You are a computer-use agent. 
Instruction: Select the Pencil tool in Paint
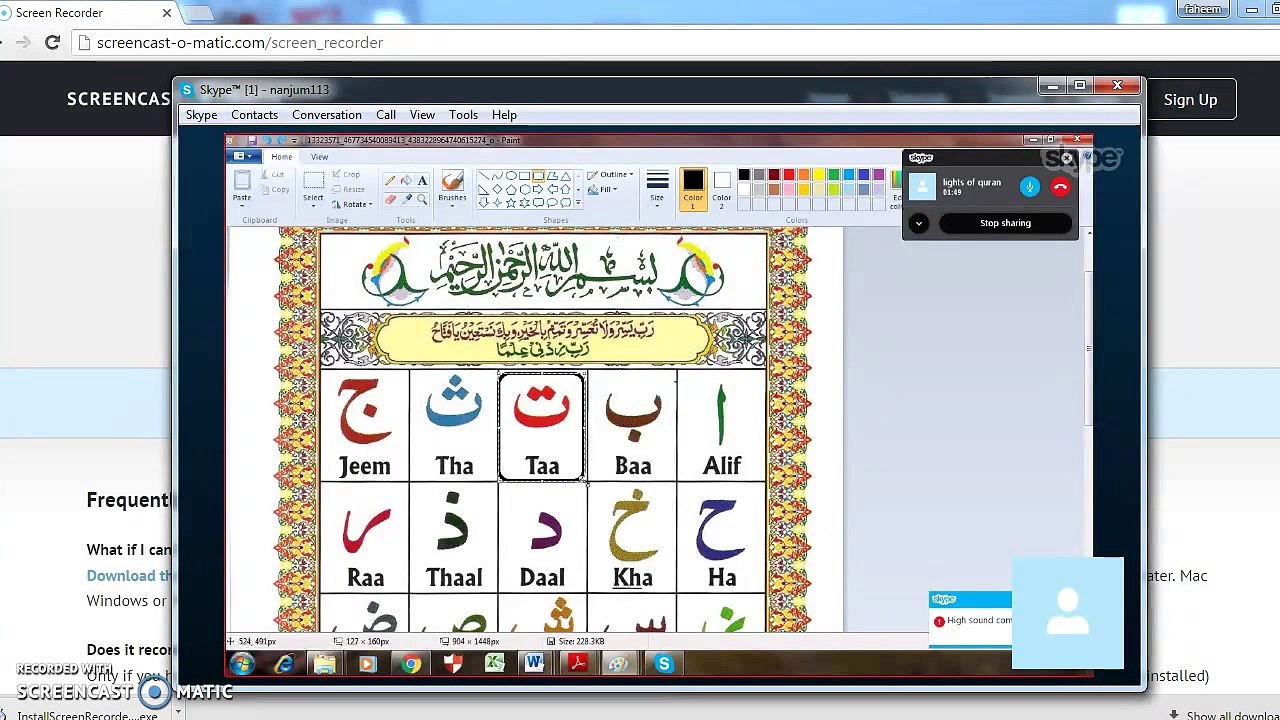[390, 181]
